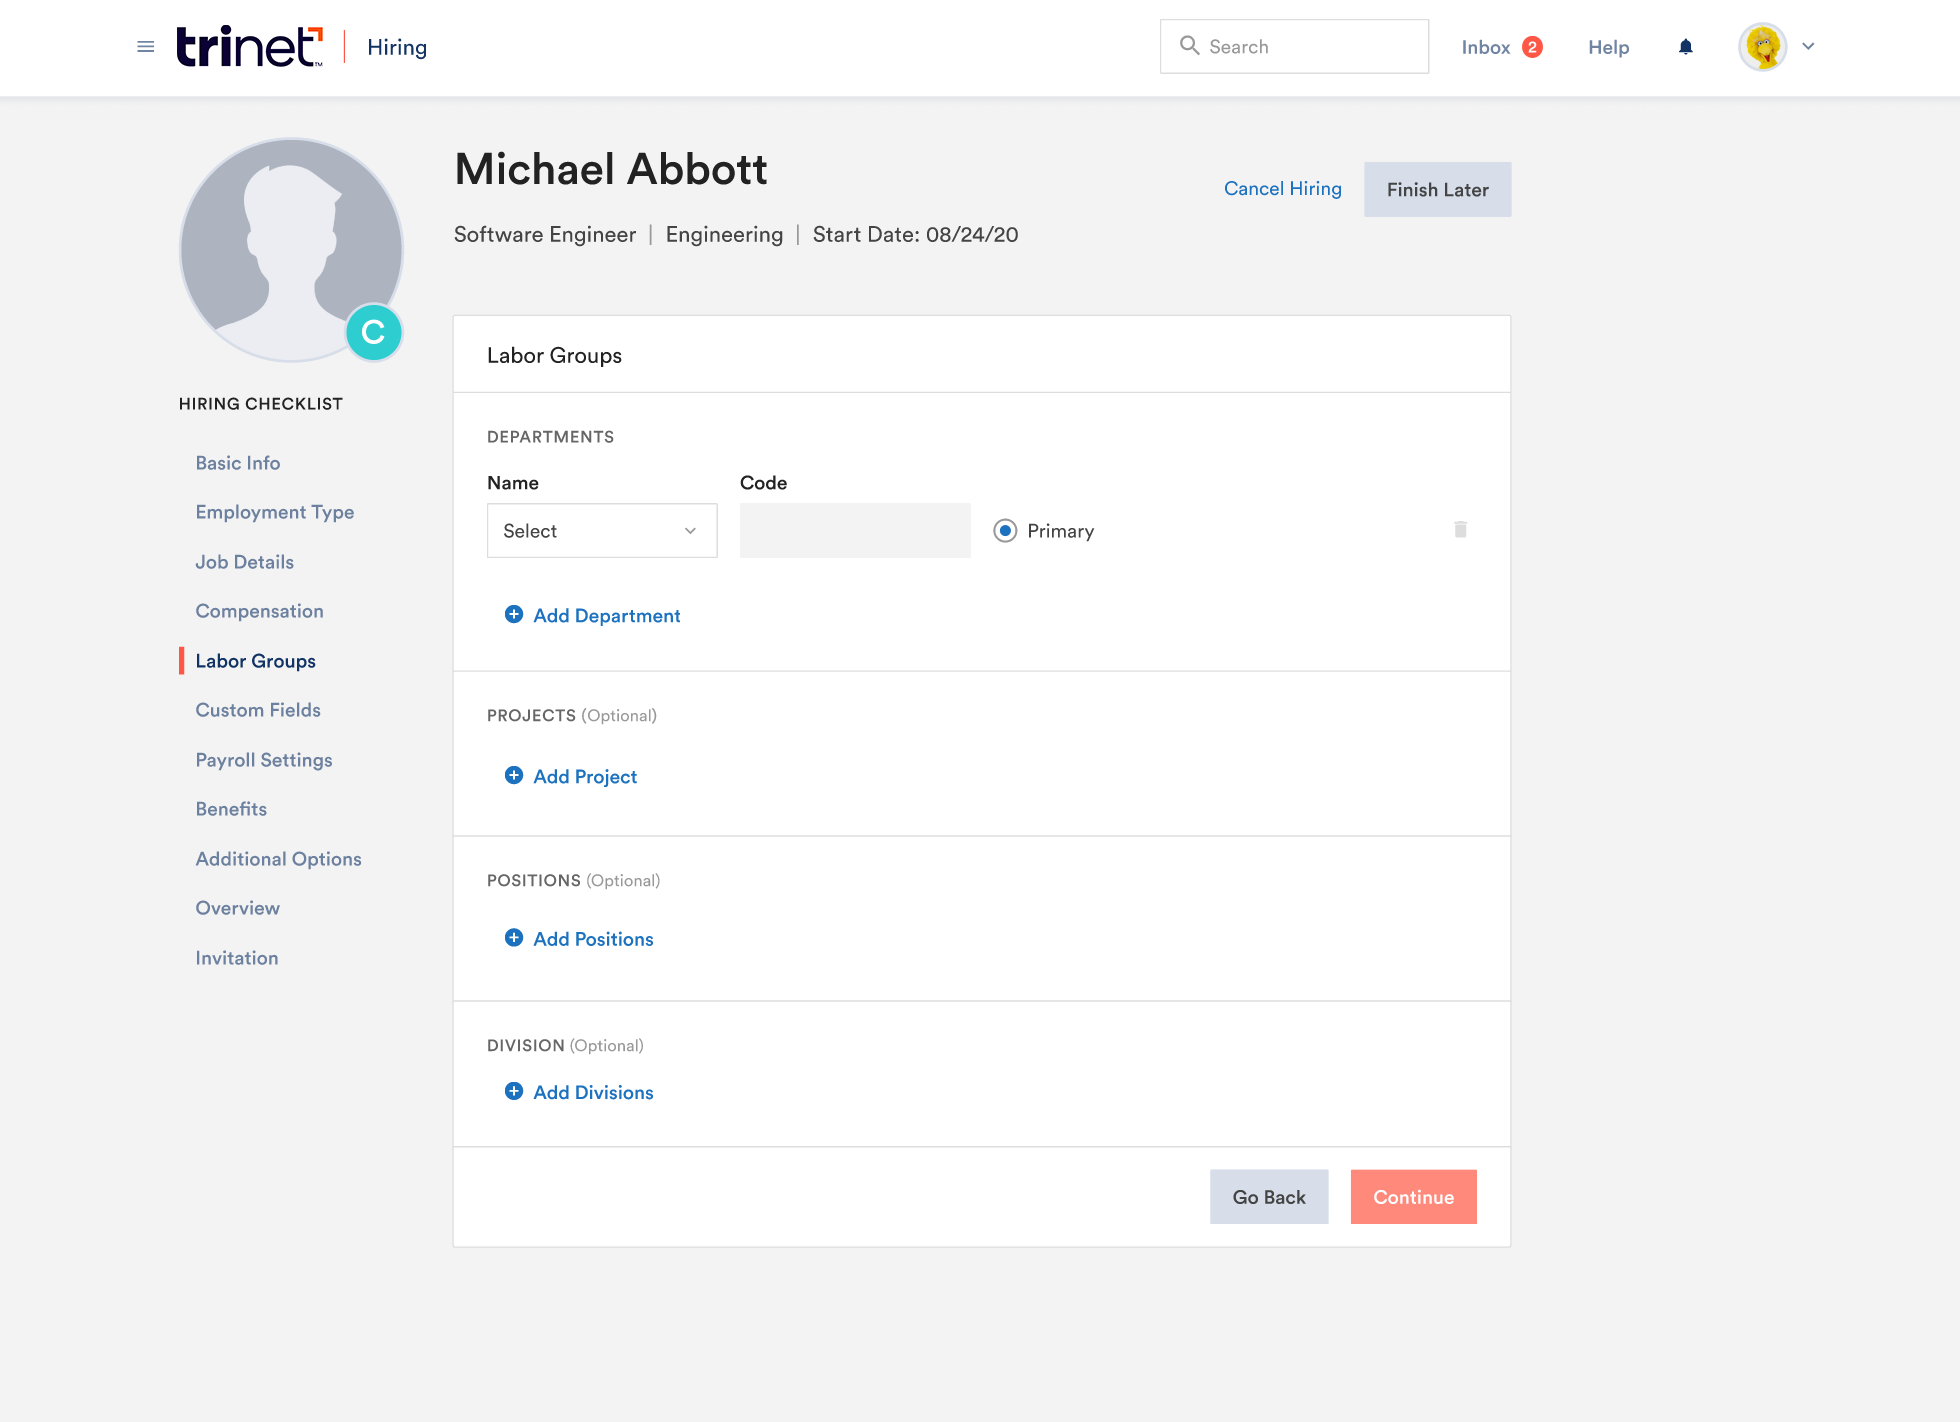This screenshot has height=1422, width=1960.
Task: Click the Add Department link
Action: click(606, 616)
